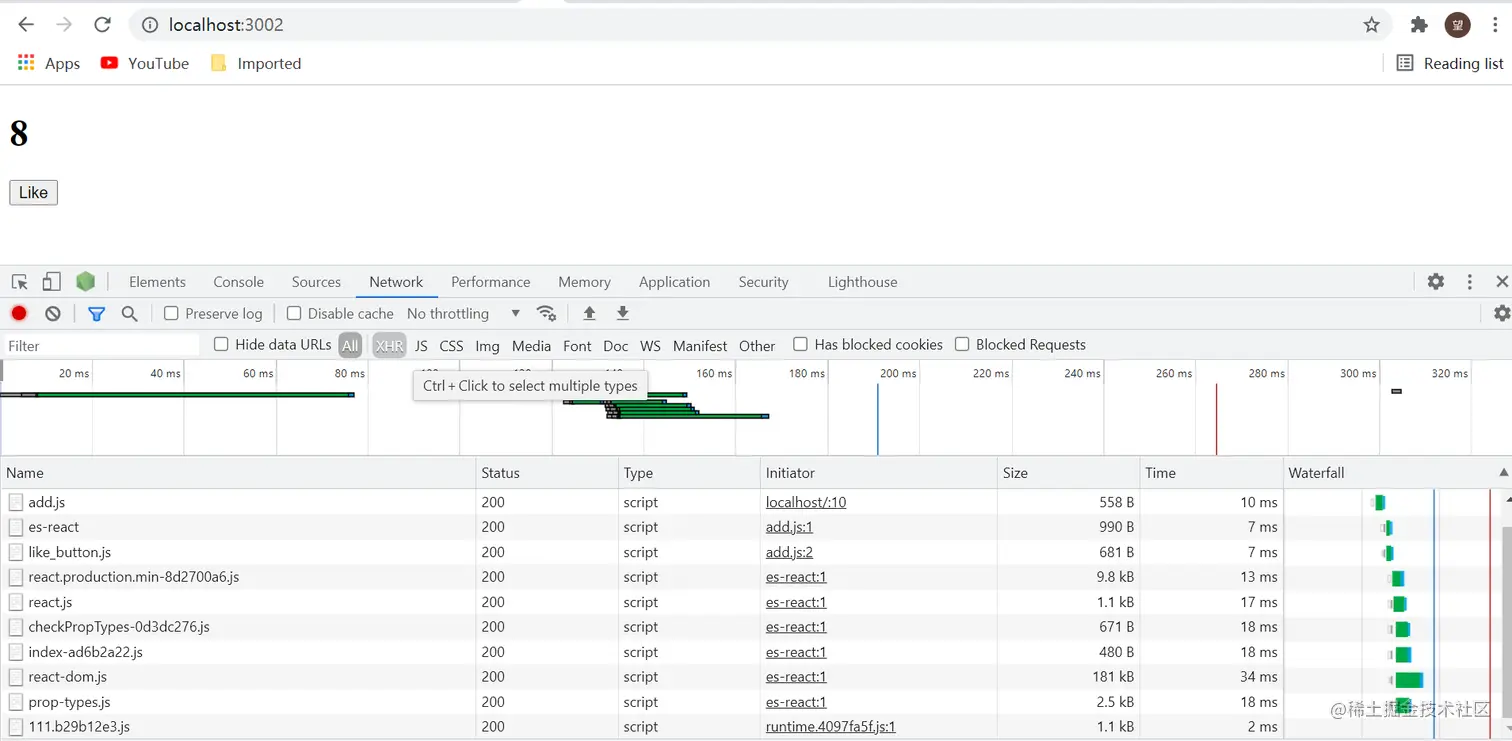Screen dimensions: 1512x741
Task: Open Waterfall column sort arrow
Action: [x=1503, y=473]
